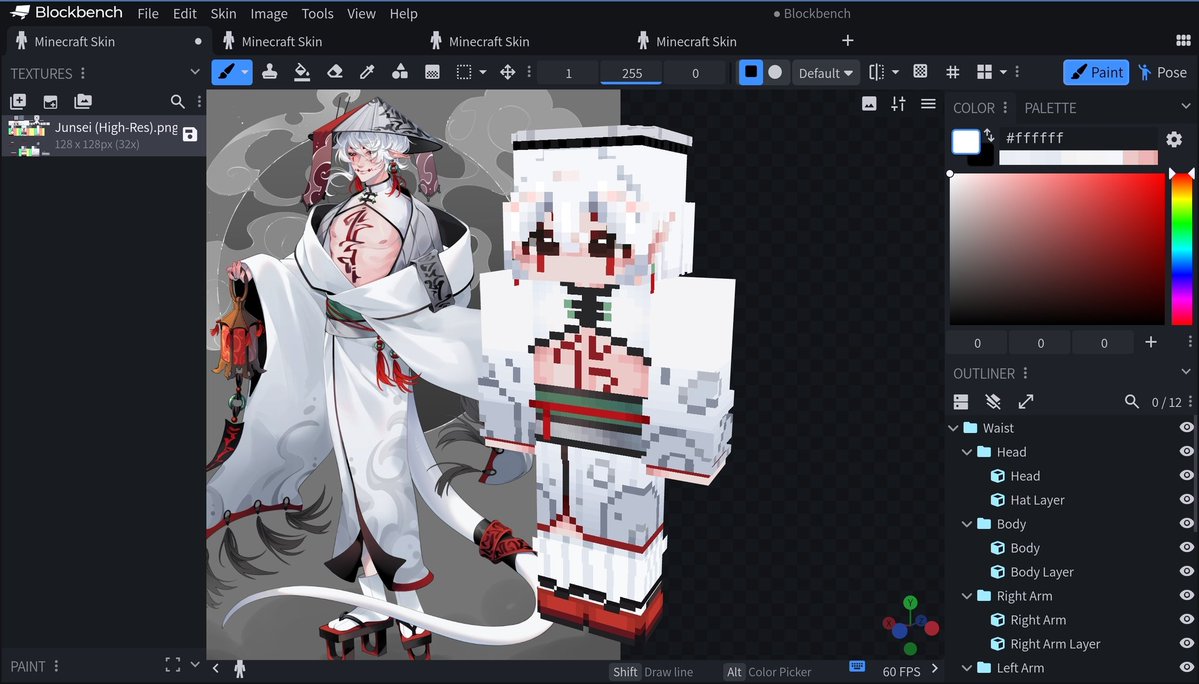Screen dimensions: 1199x684
Task: Adjust the rainbow hue slider
Action: pyautogui.click(x=1181, y=249)
